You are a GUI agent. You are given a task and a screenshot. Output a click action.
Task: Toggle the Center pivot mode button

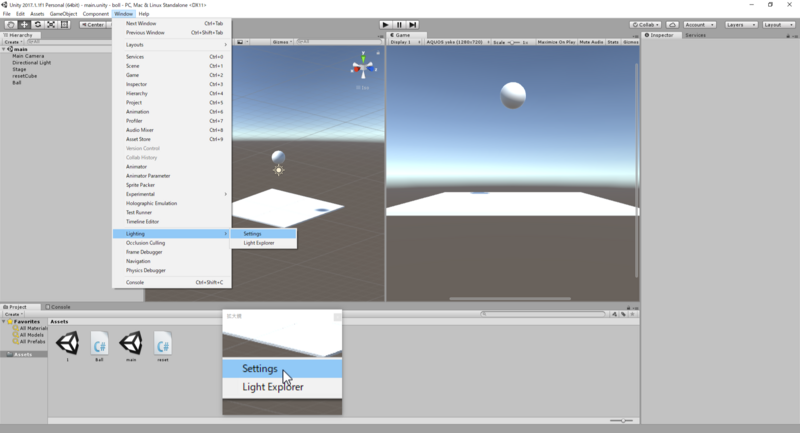[x=93, y=24]
